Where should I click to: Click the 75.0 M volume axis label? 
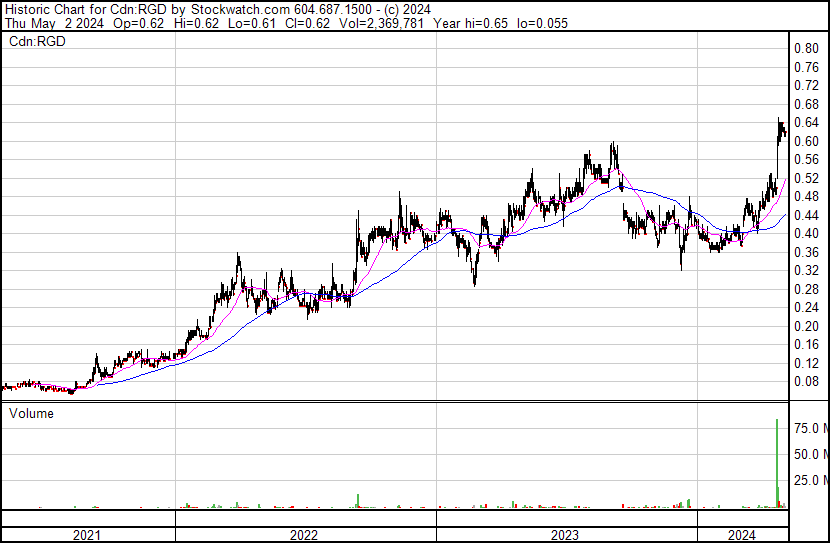click(811, 428)
